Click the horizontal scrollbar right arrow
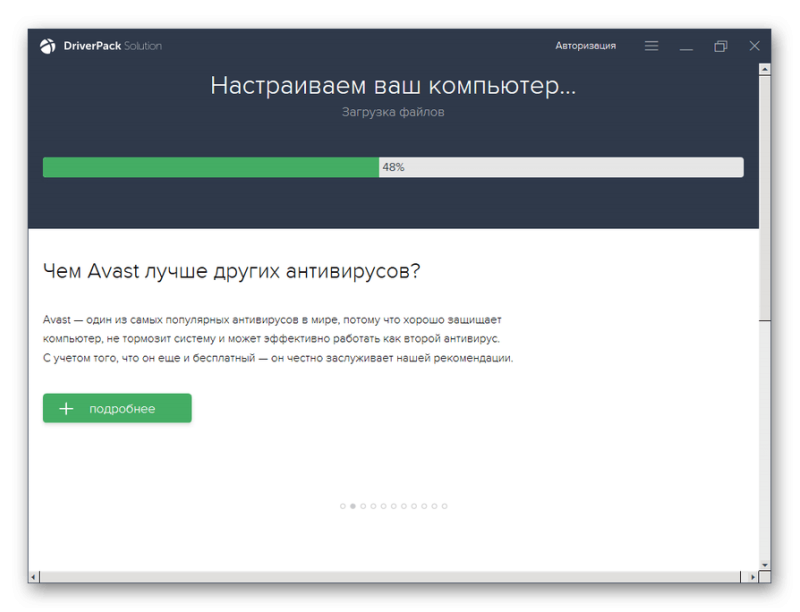The image size is (800, 612). point(753,577)
